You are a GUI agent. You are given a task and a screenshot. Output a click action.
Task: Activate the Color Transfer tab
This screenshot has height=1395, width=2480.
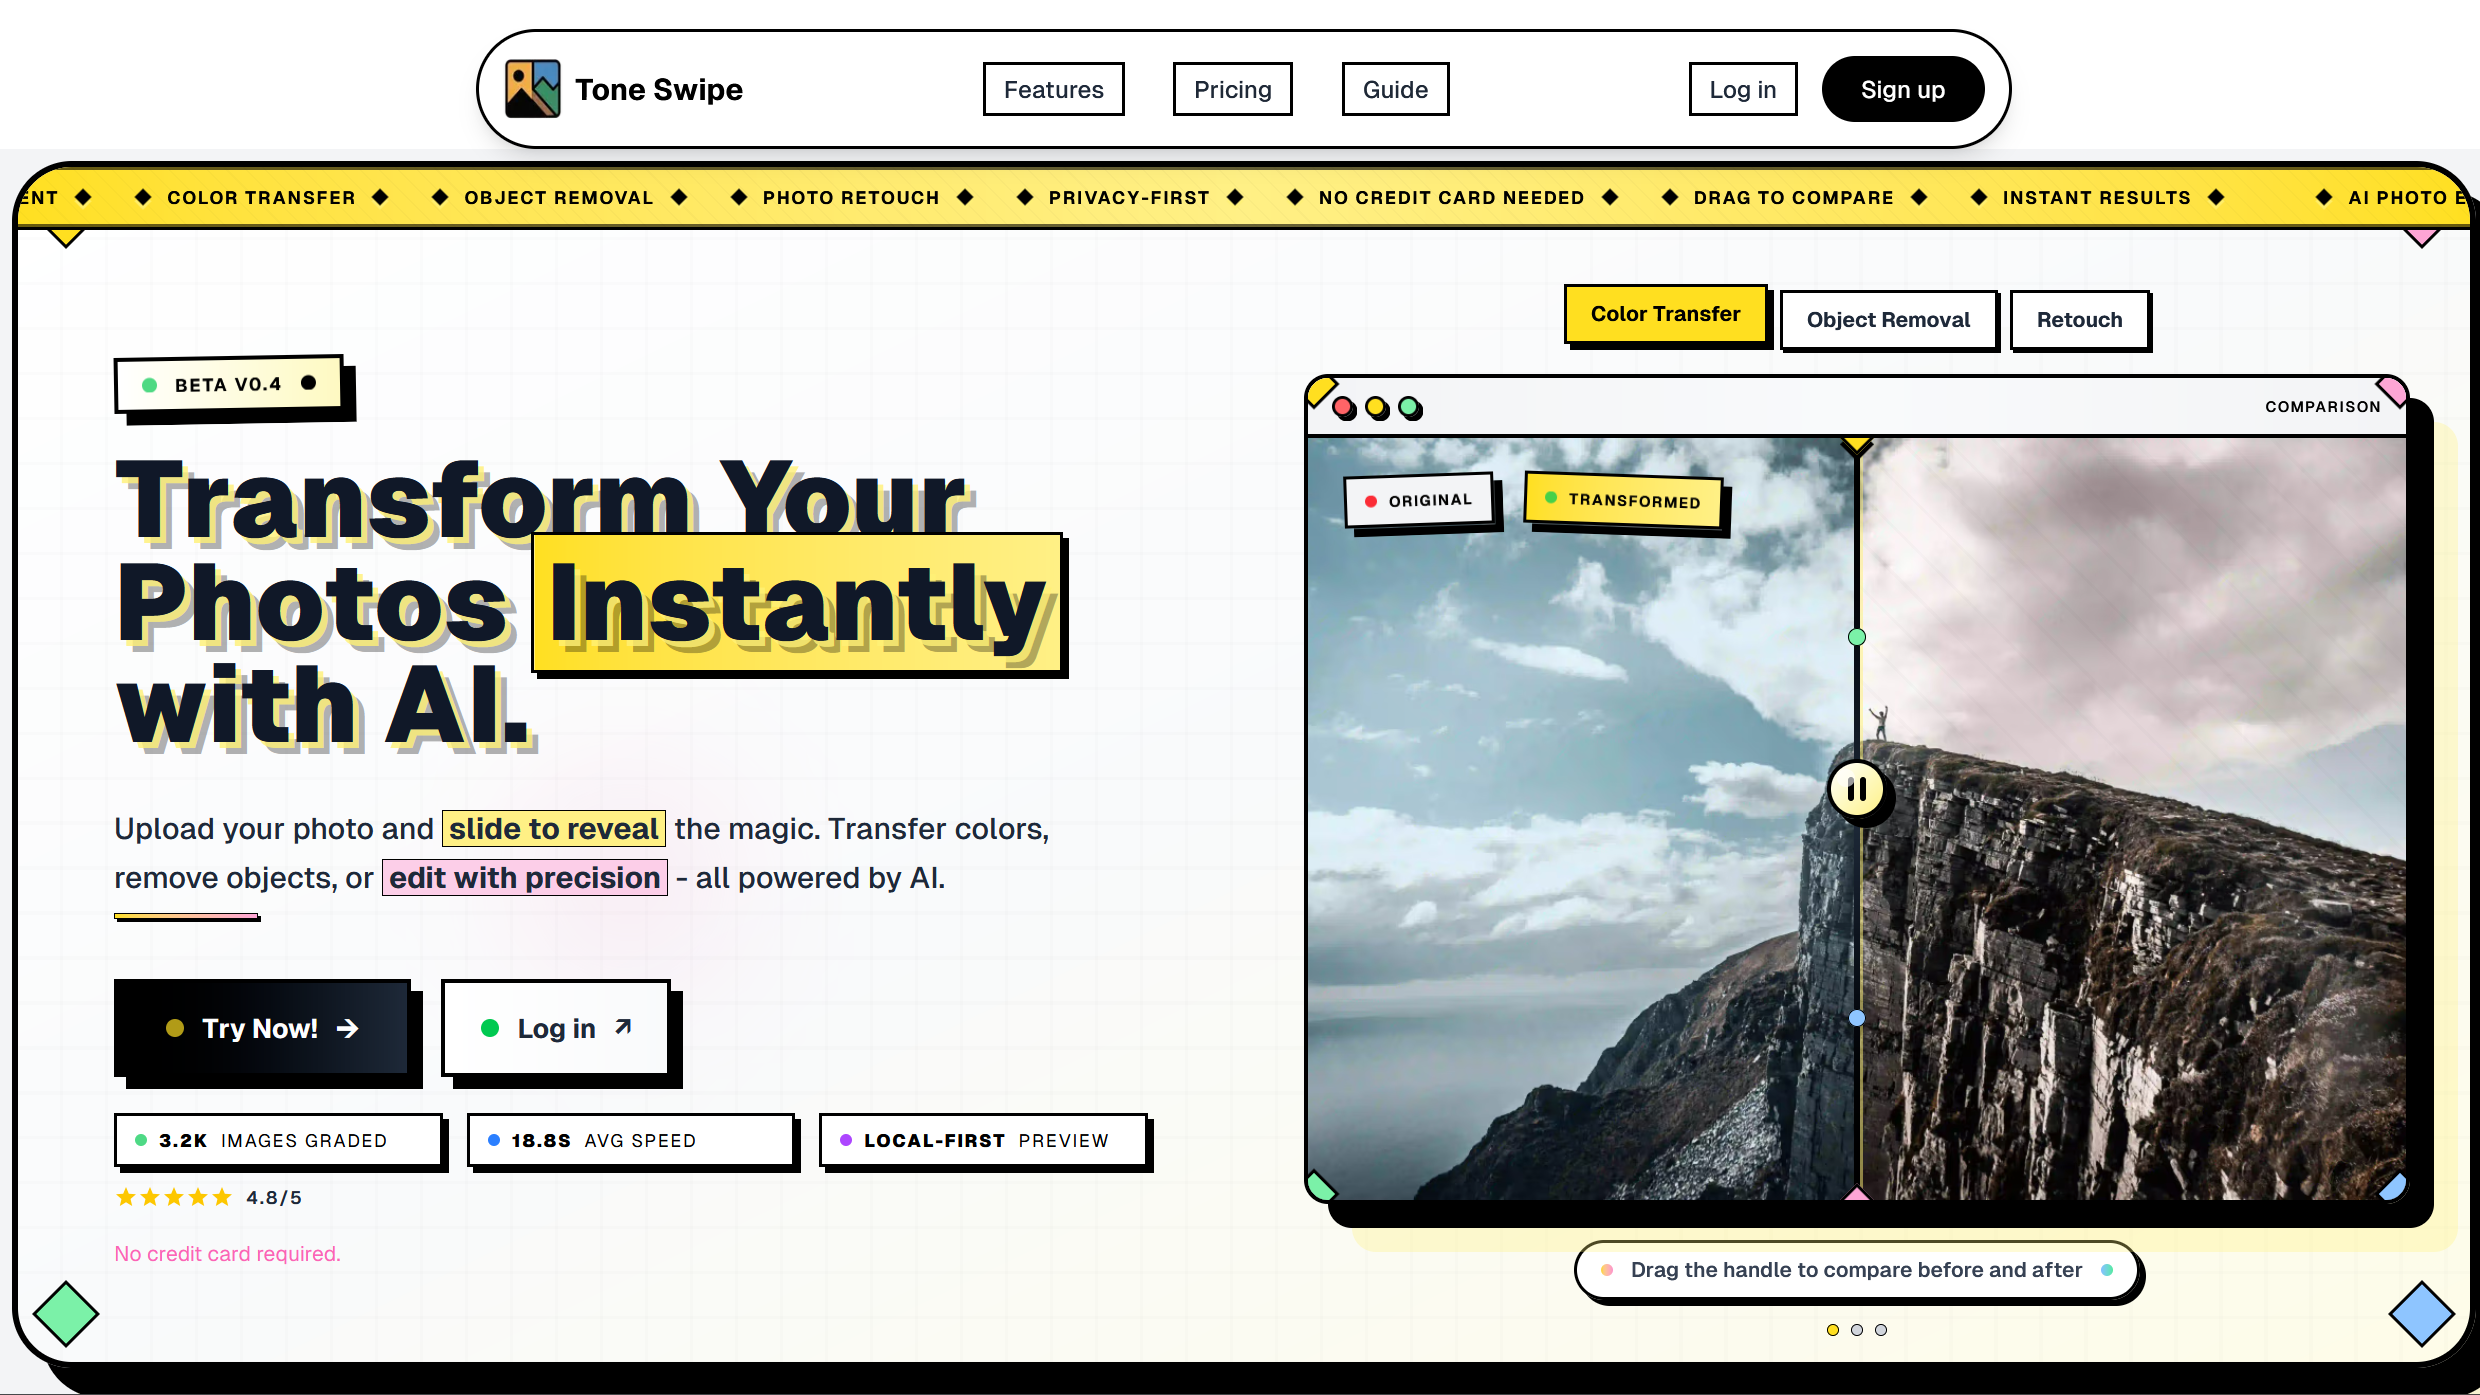[x=1665, y=314]
